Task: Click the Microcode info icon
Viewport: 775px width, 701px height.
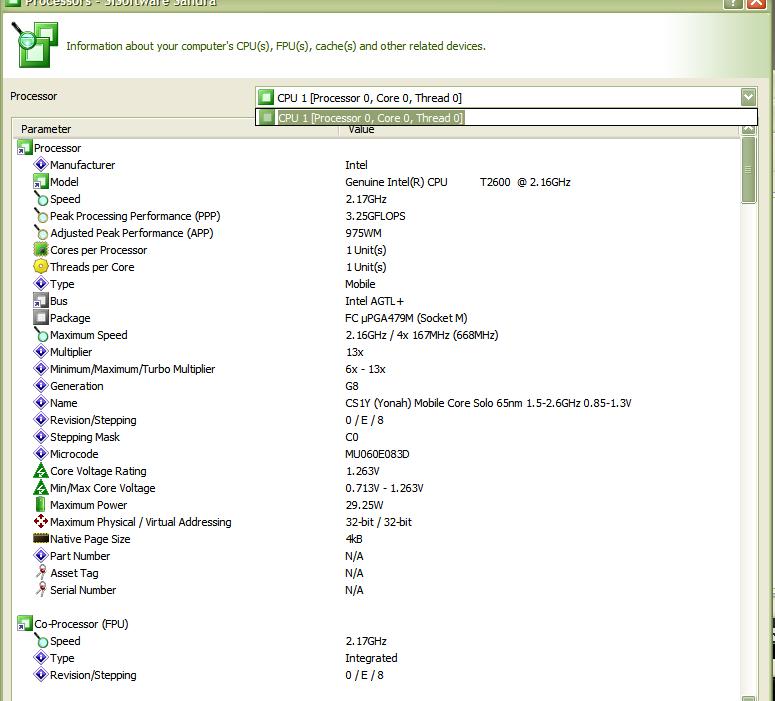Action: pyautogui.click(x=41, y=453)
